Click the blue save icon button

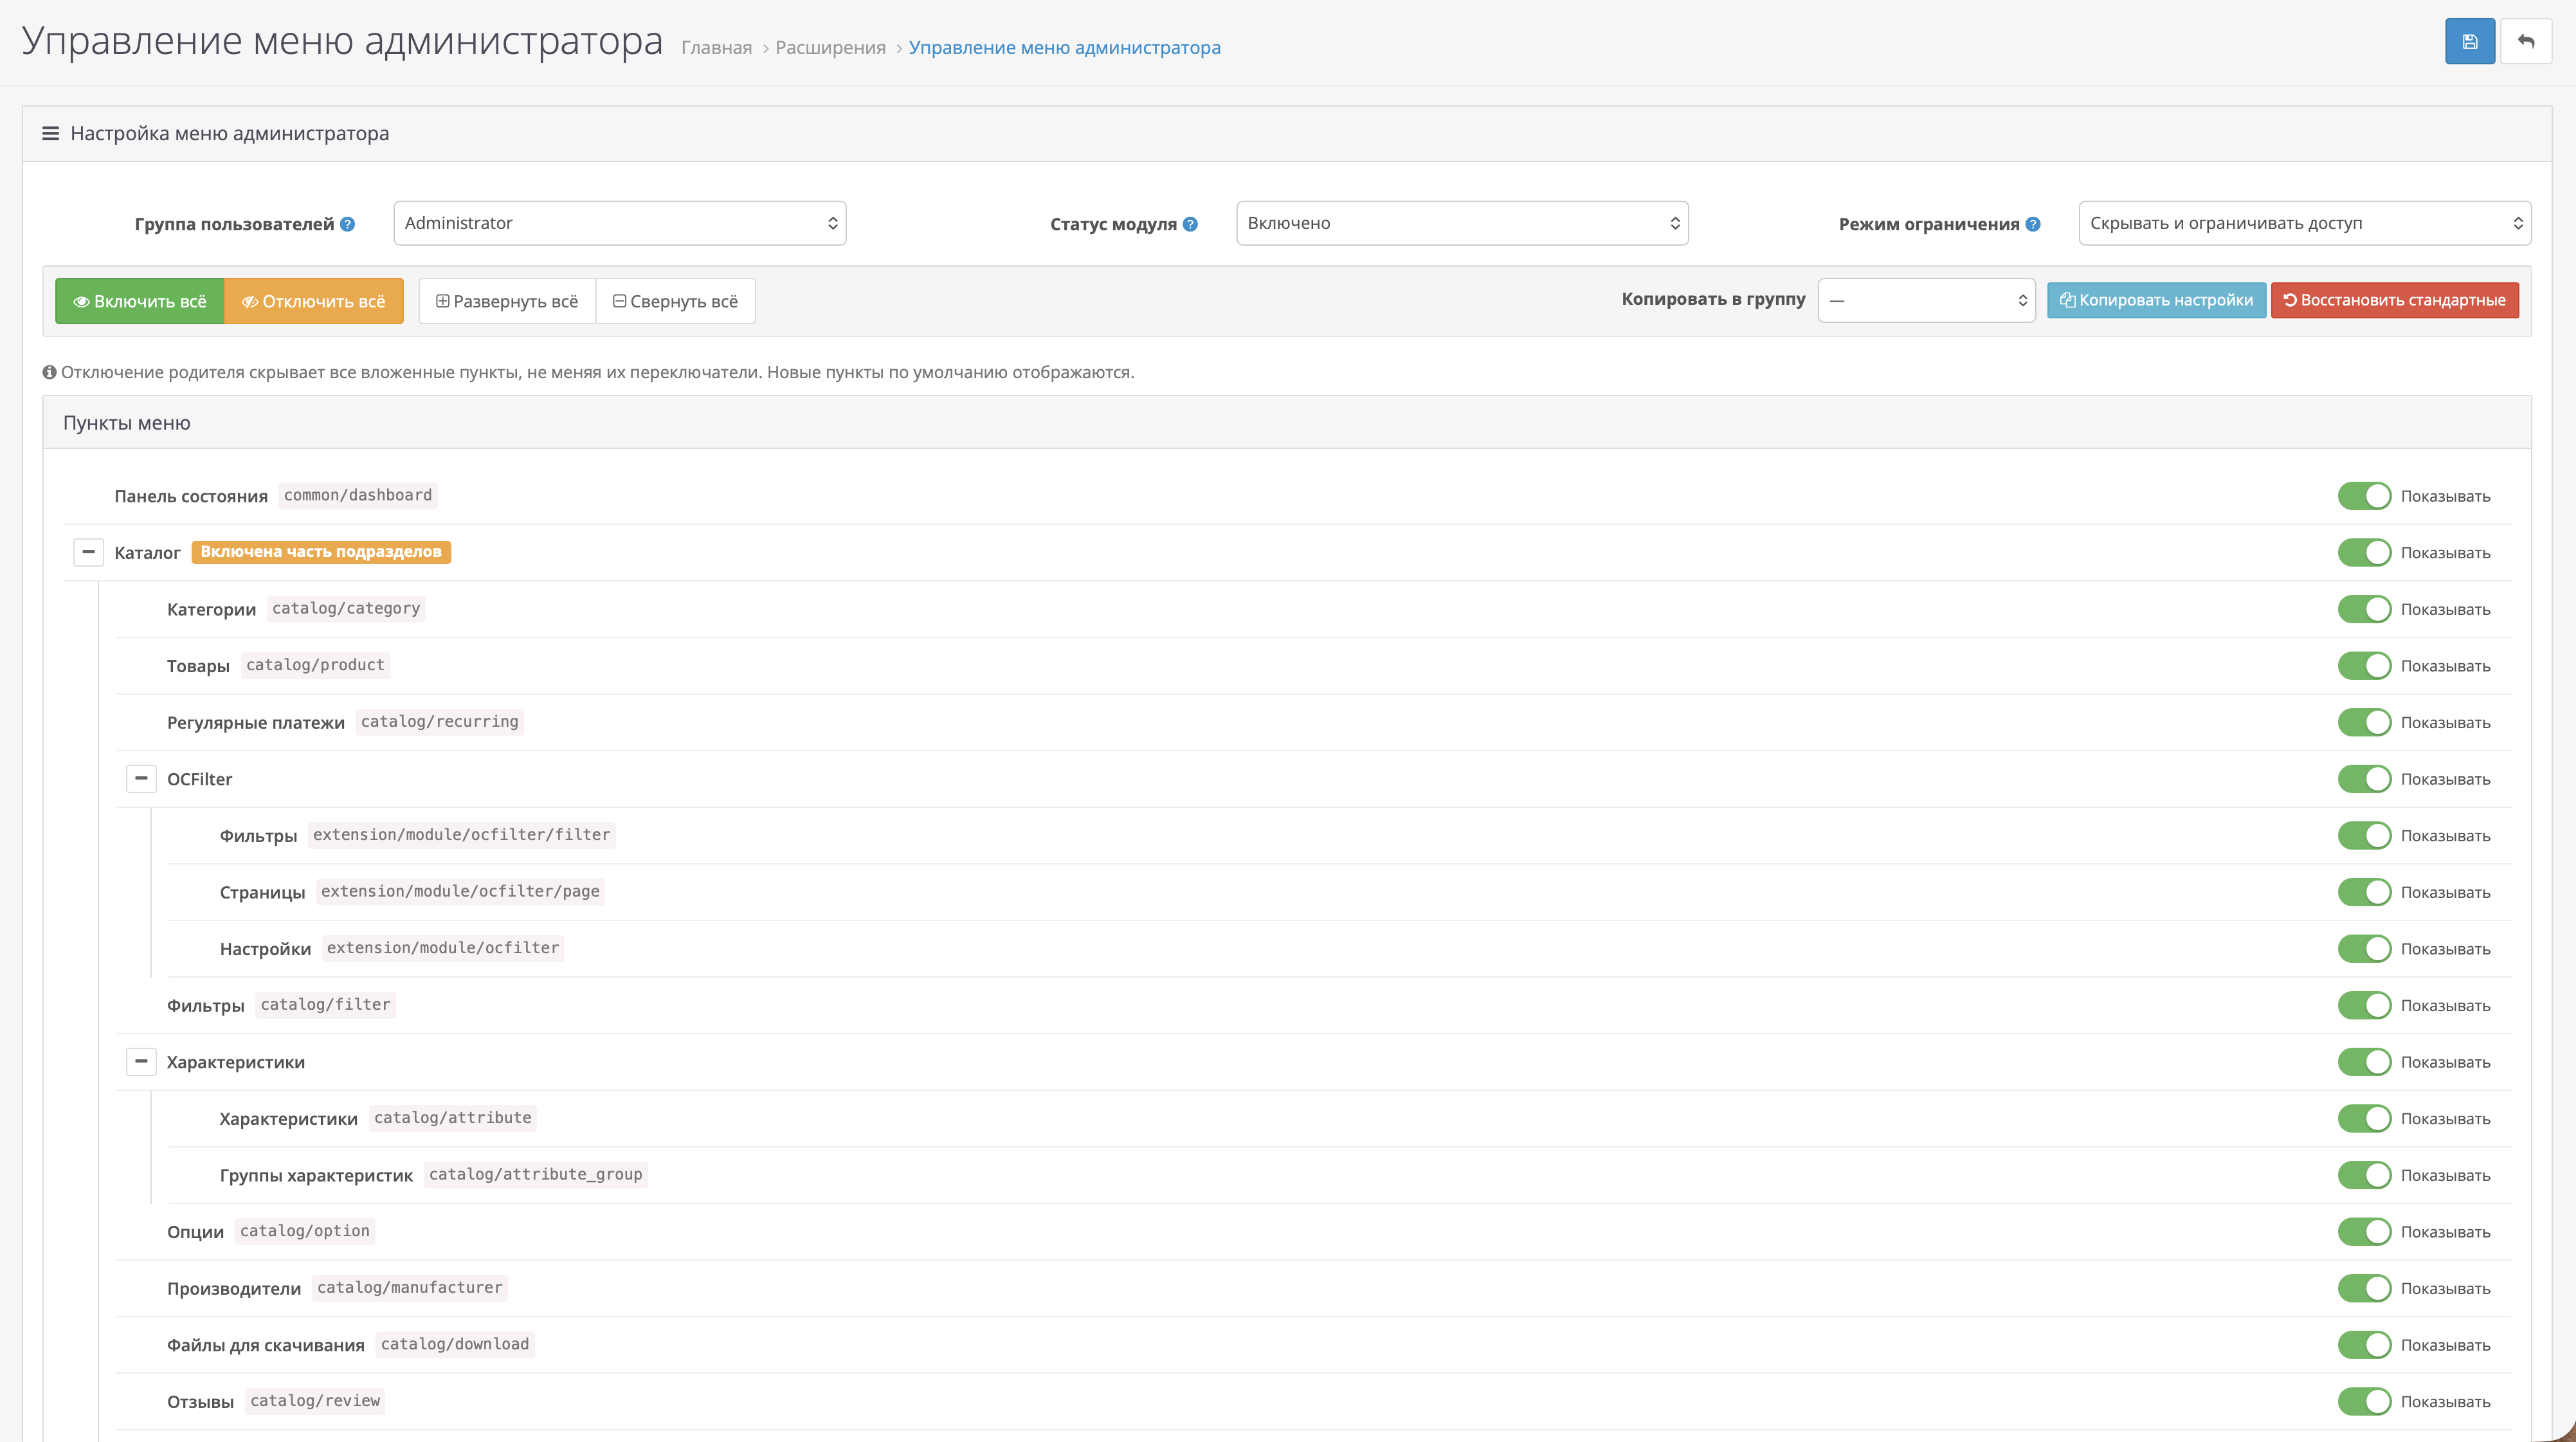[2469, 42]
